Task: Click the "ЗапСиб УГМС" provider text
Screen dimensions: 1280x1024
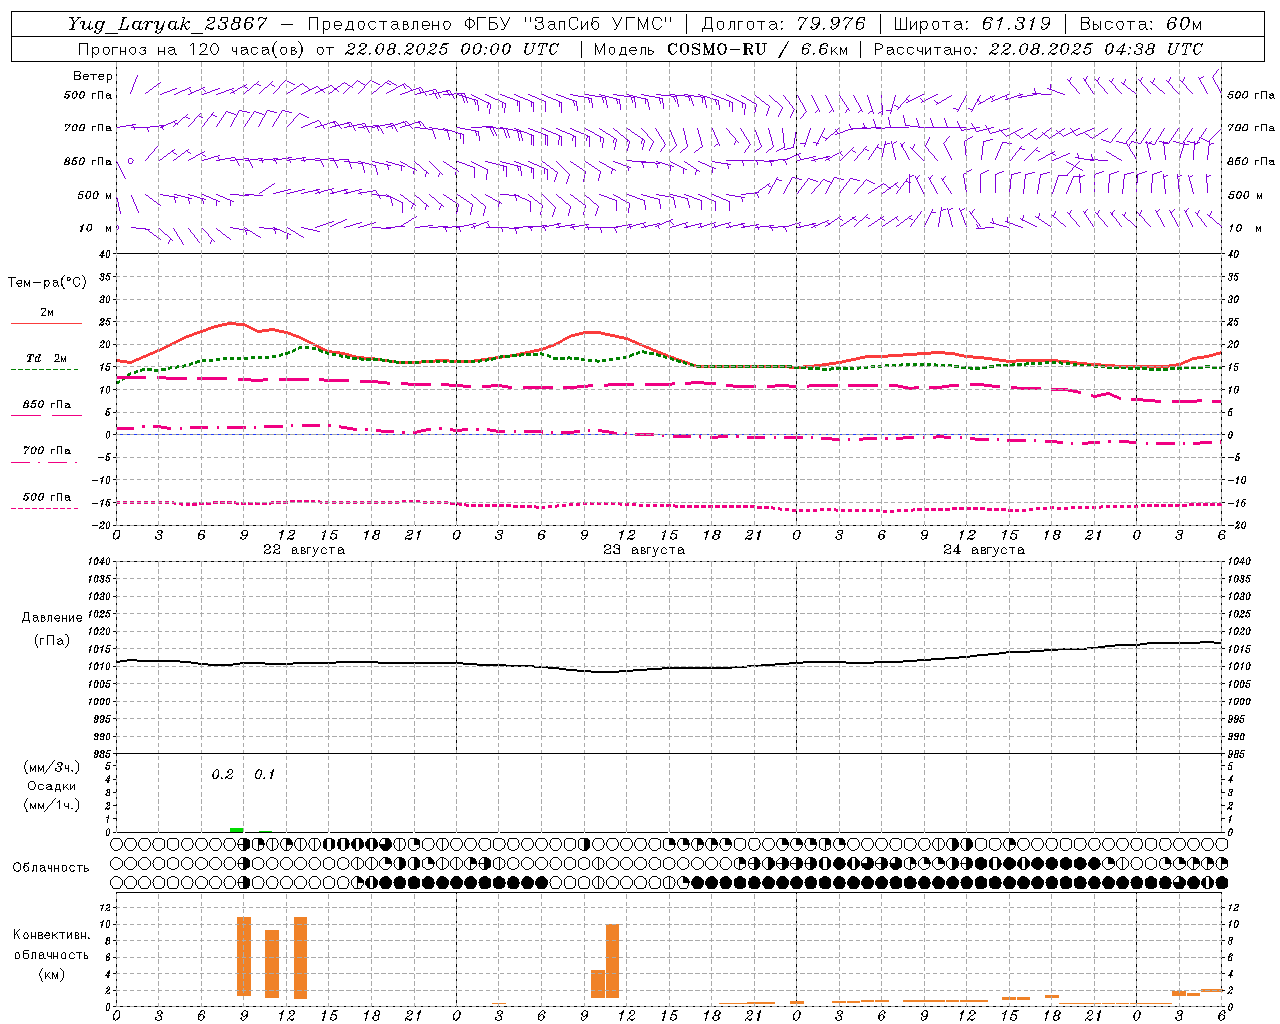Action: 598,24
